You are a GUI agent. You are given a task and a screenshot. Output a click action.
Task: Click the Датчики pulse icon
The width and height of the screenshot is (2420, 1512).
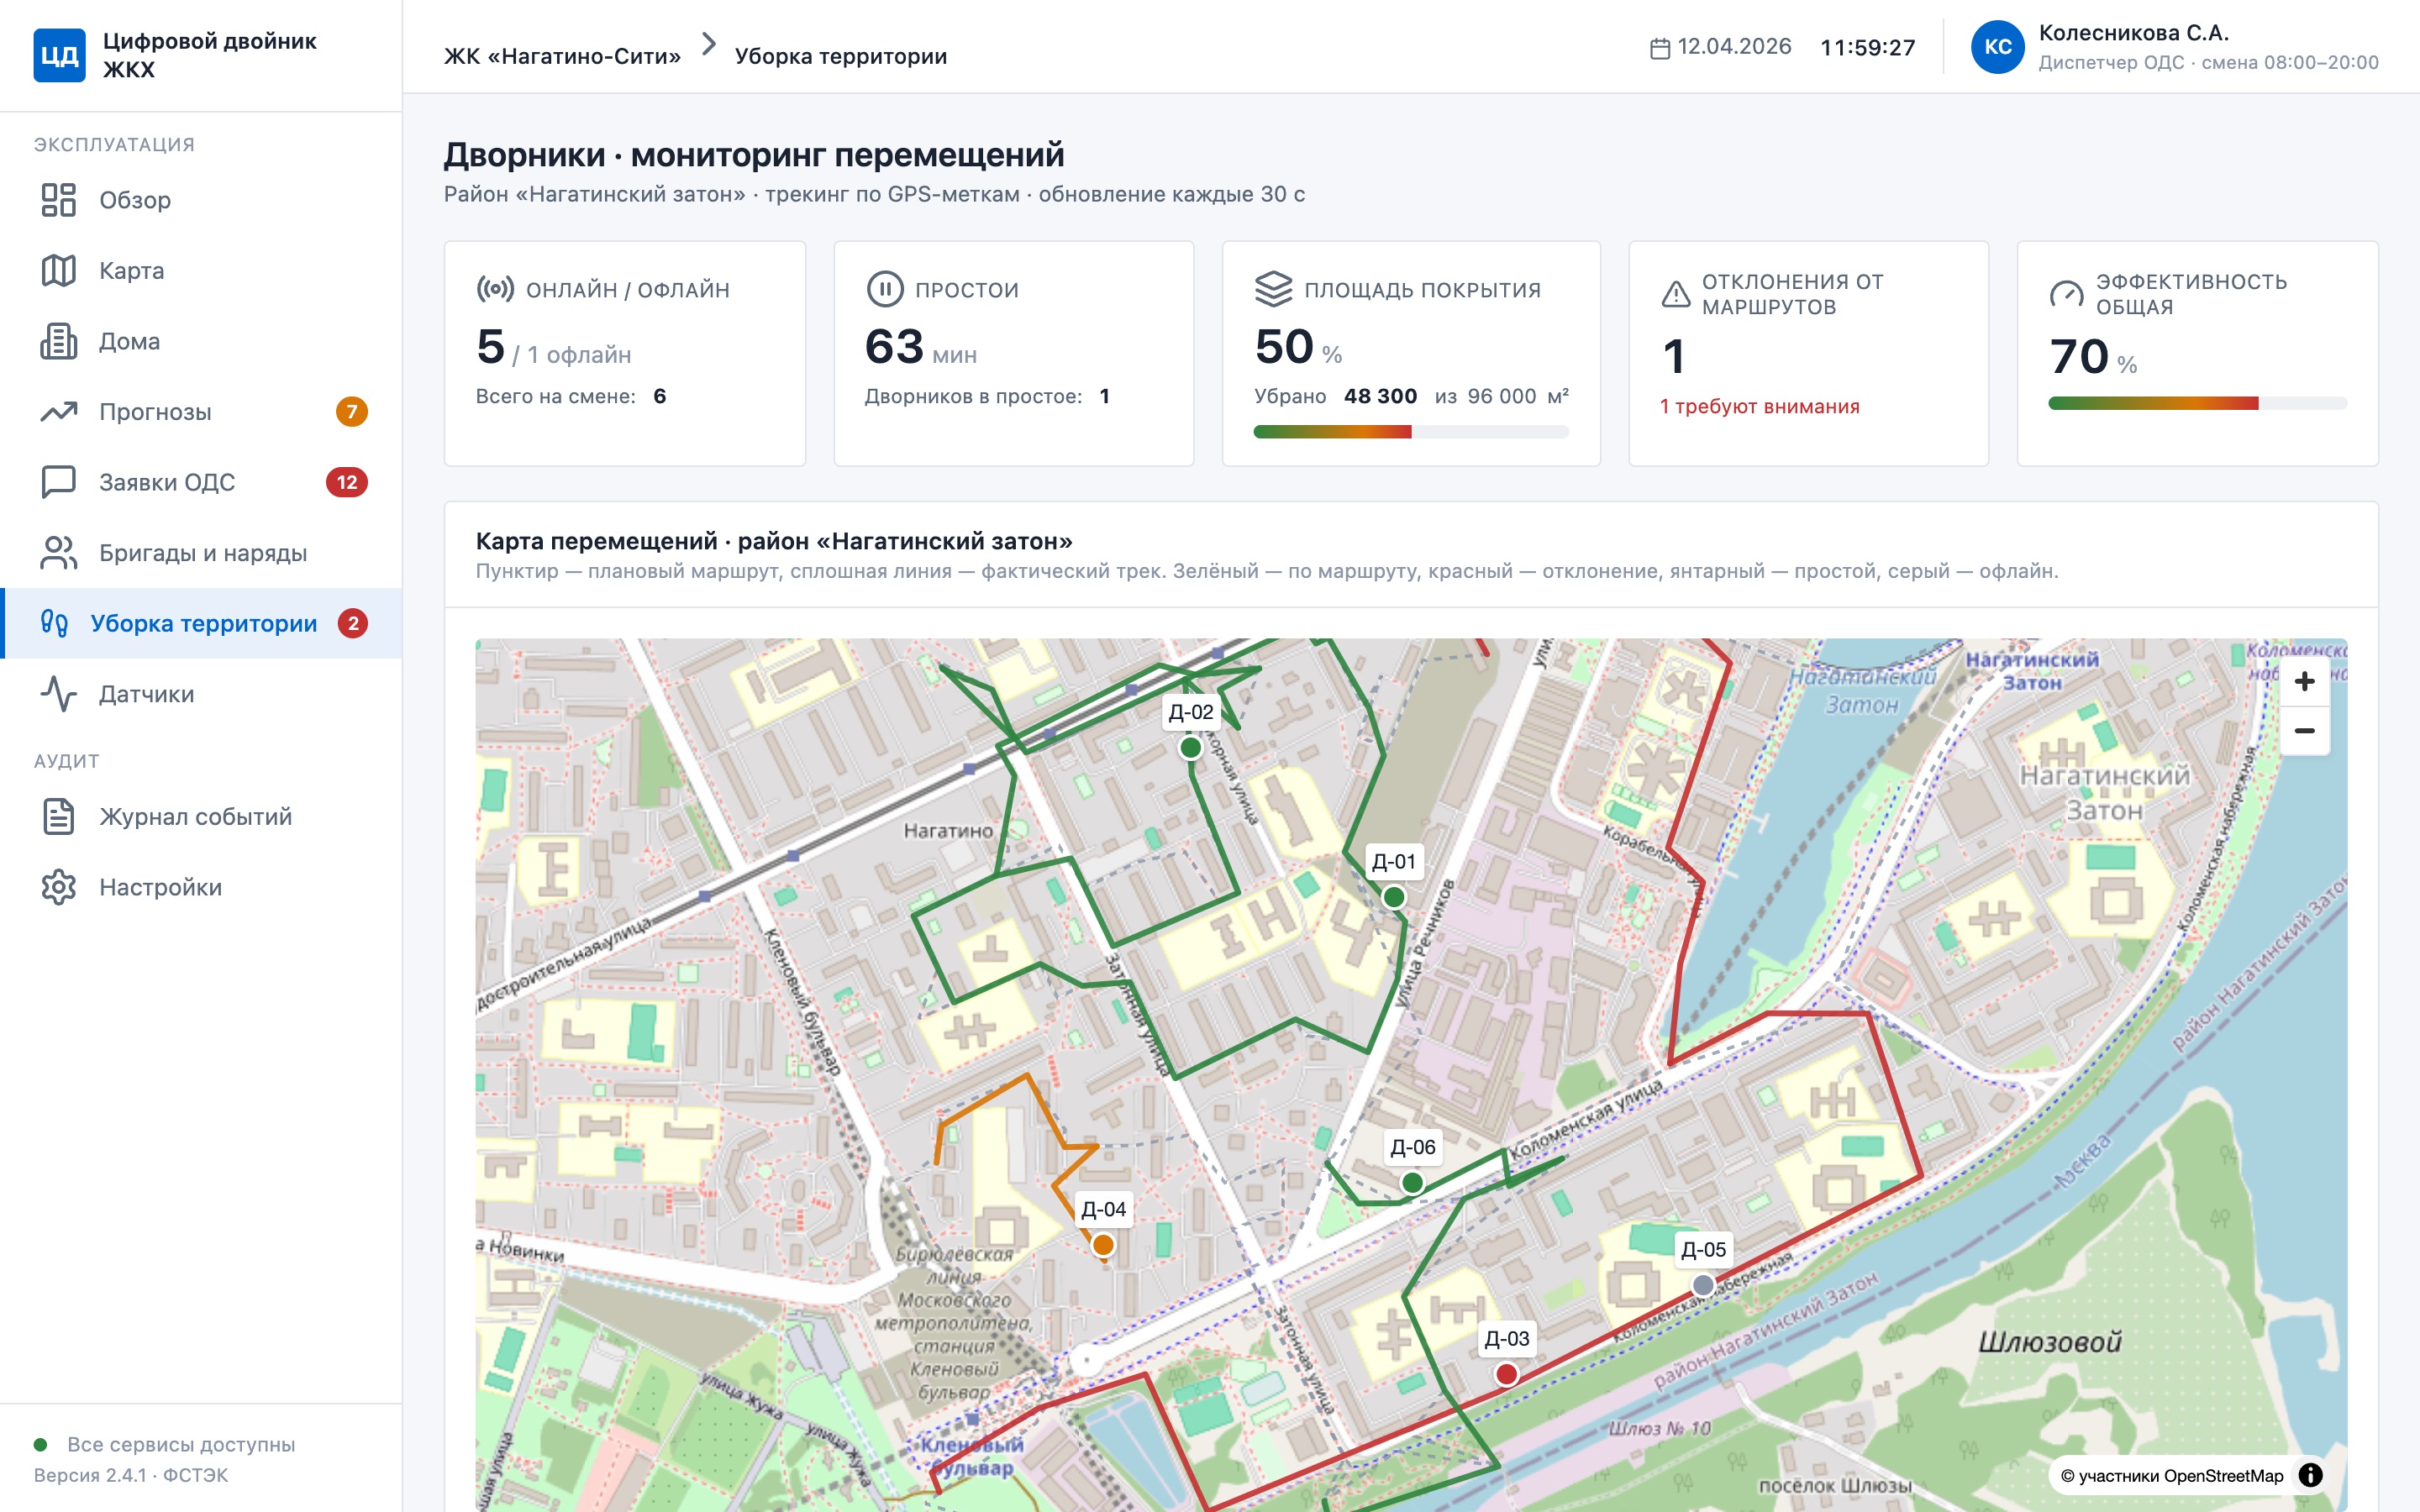pos(59,694)
